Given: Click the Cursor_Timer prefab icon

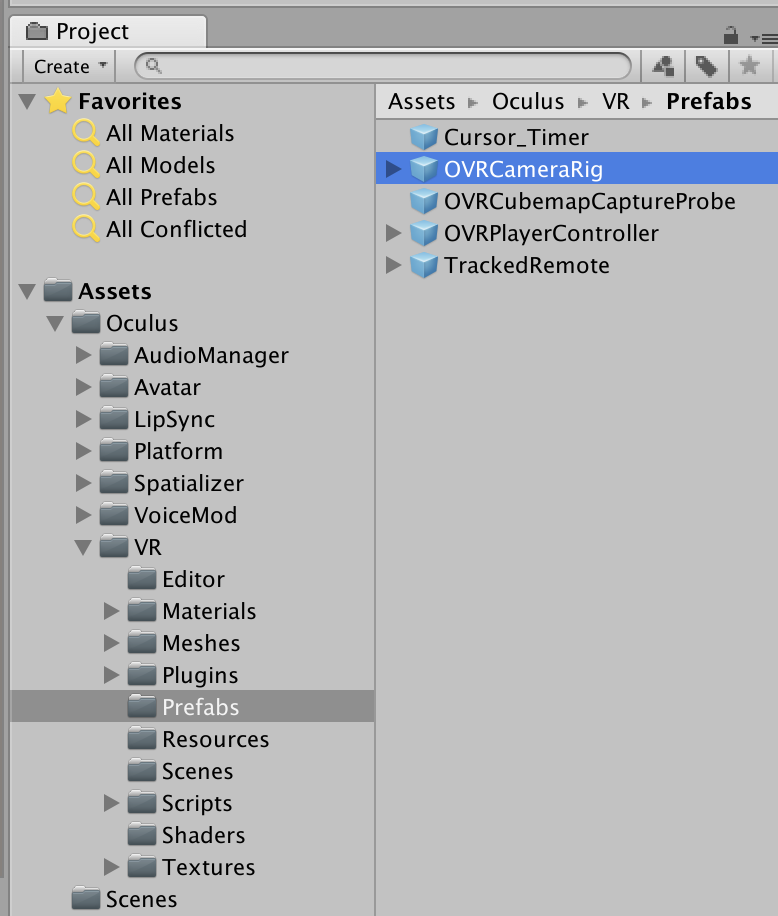Looking at the screenshot, I should click(426, 137).
